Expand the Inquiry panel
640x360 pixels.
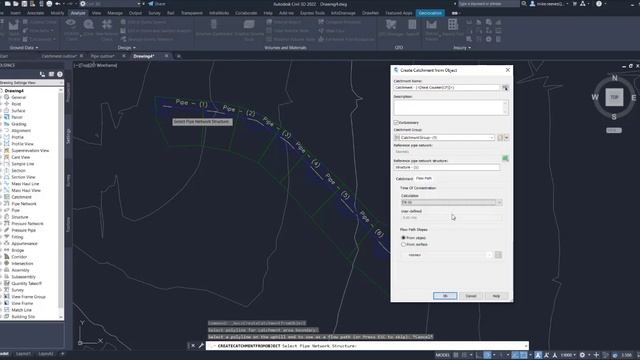coord(462,48)
